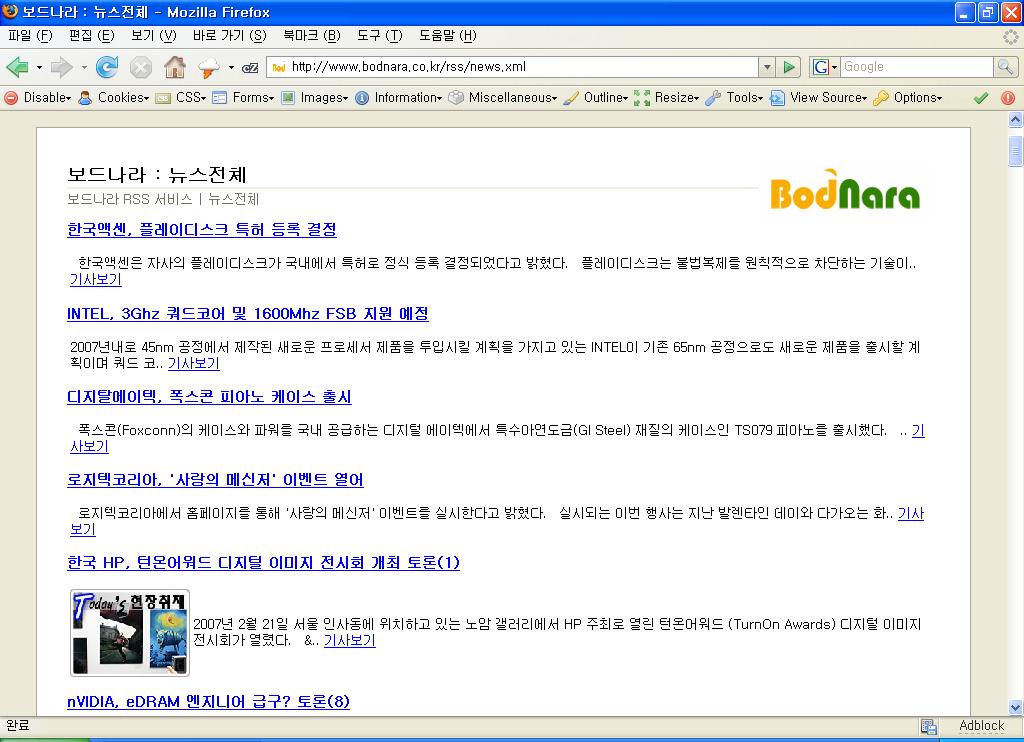Open the View Source toolbar menu
Screen dimensions: 1024x742
tap(819, 98)
